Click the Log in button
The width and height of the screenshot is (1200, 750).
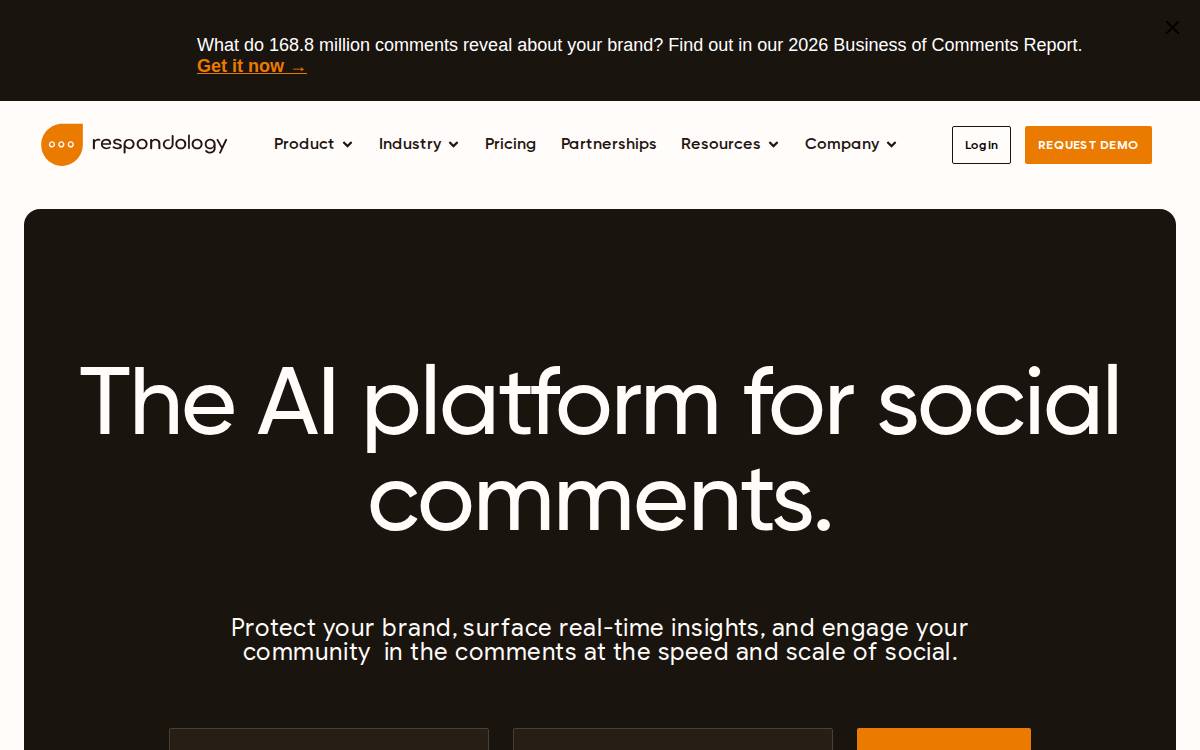(x=981, y=145)
